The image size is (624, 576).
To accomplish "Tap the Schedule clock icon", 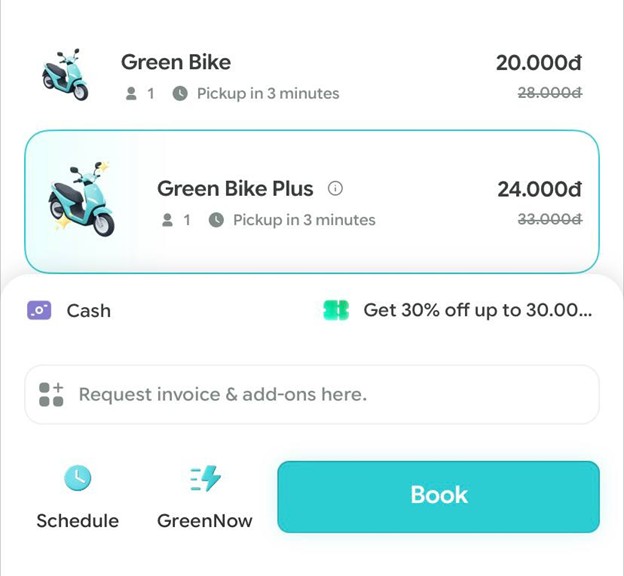I will (77, 478).
